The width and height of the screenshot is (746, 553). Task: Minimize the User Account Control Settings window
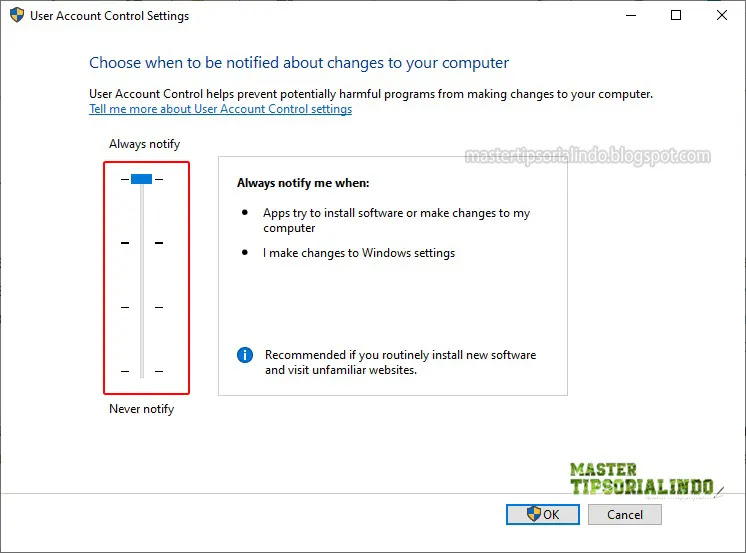(x=631, y=15)
